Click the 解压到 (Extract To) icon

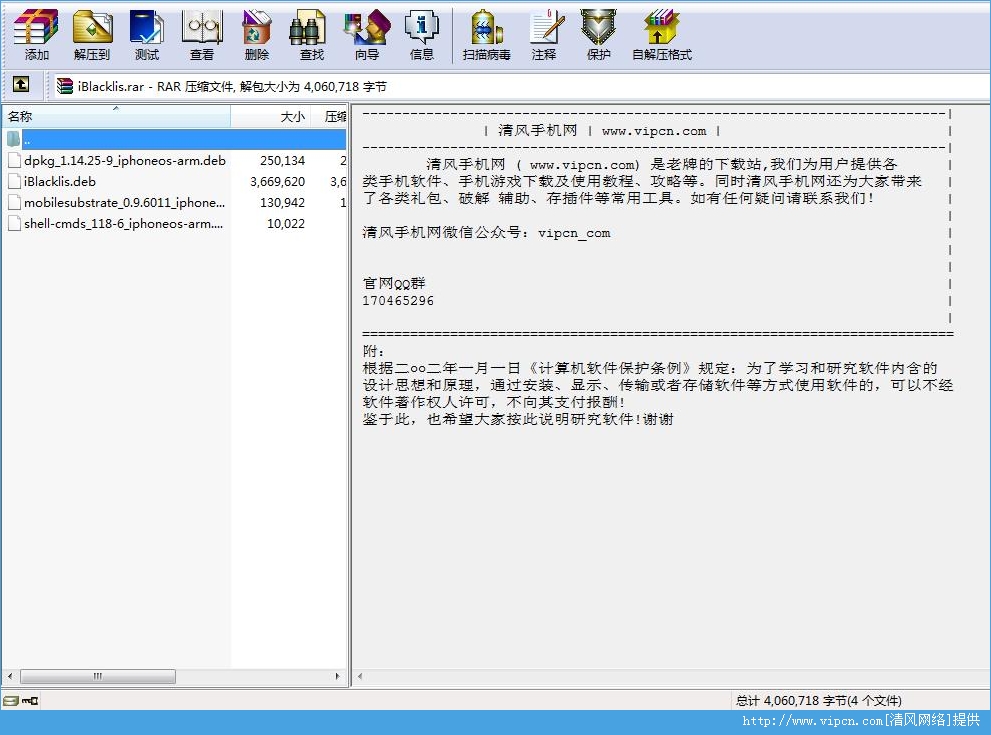pos(92,34)
